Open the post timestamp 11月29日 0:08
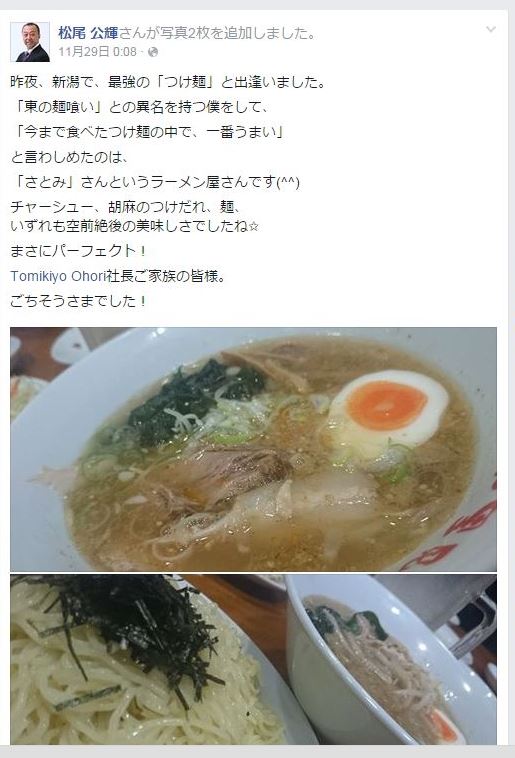515x758 pixels. [98, 52]
